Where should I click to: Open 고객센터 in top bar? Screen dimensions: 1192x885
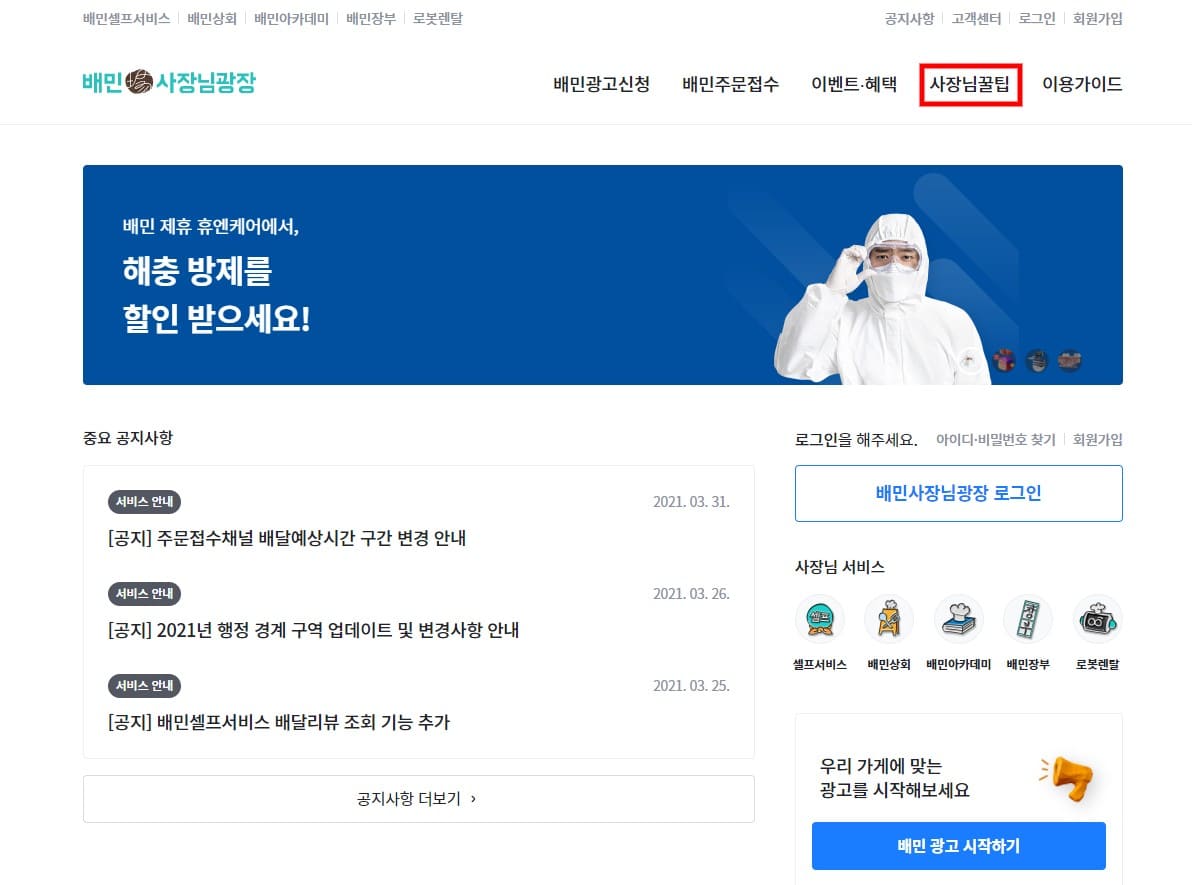click(x=976, y=18)
